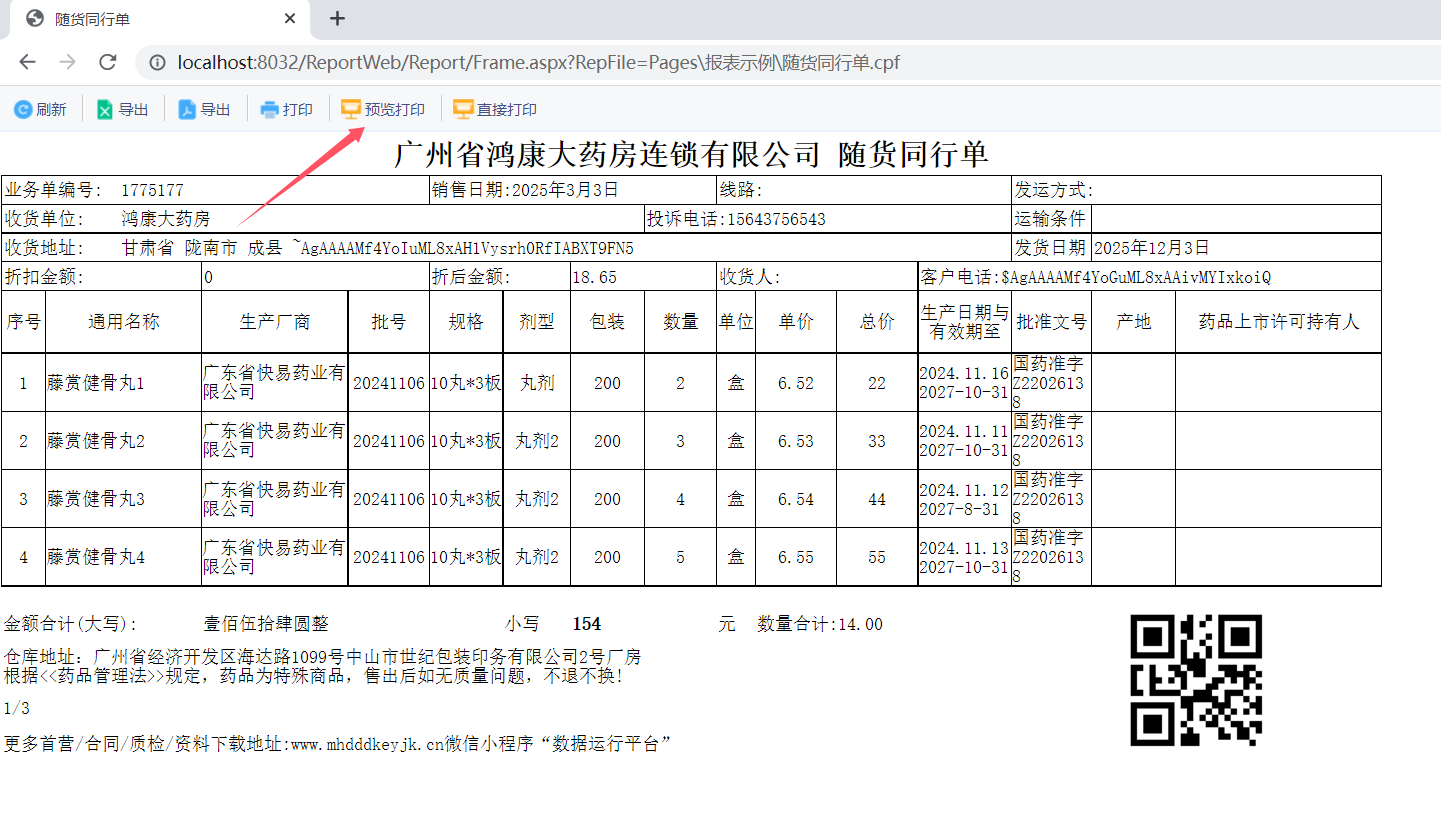Open the site information icon beside the URL
1441x835 pixels.
click(157, 62)
